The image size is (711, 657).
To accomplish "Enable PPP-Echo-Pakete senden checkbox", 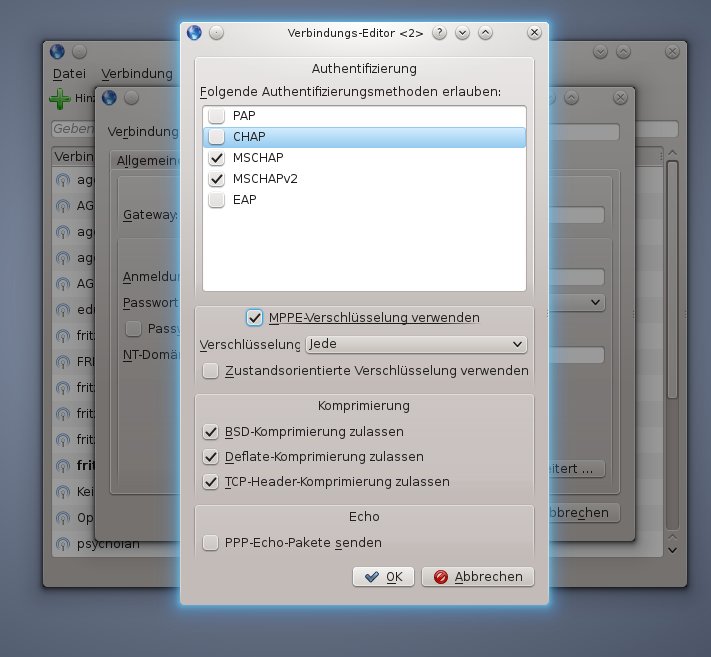I will point(211,543).
